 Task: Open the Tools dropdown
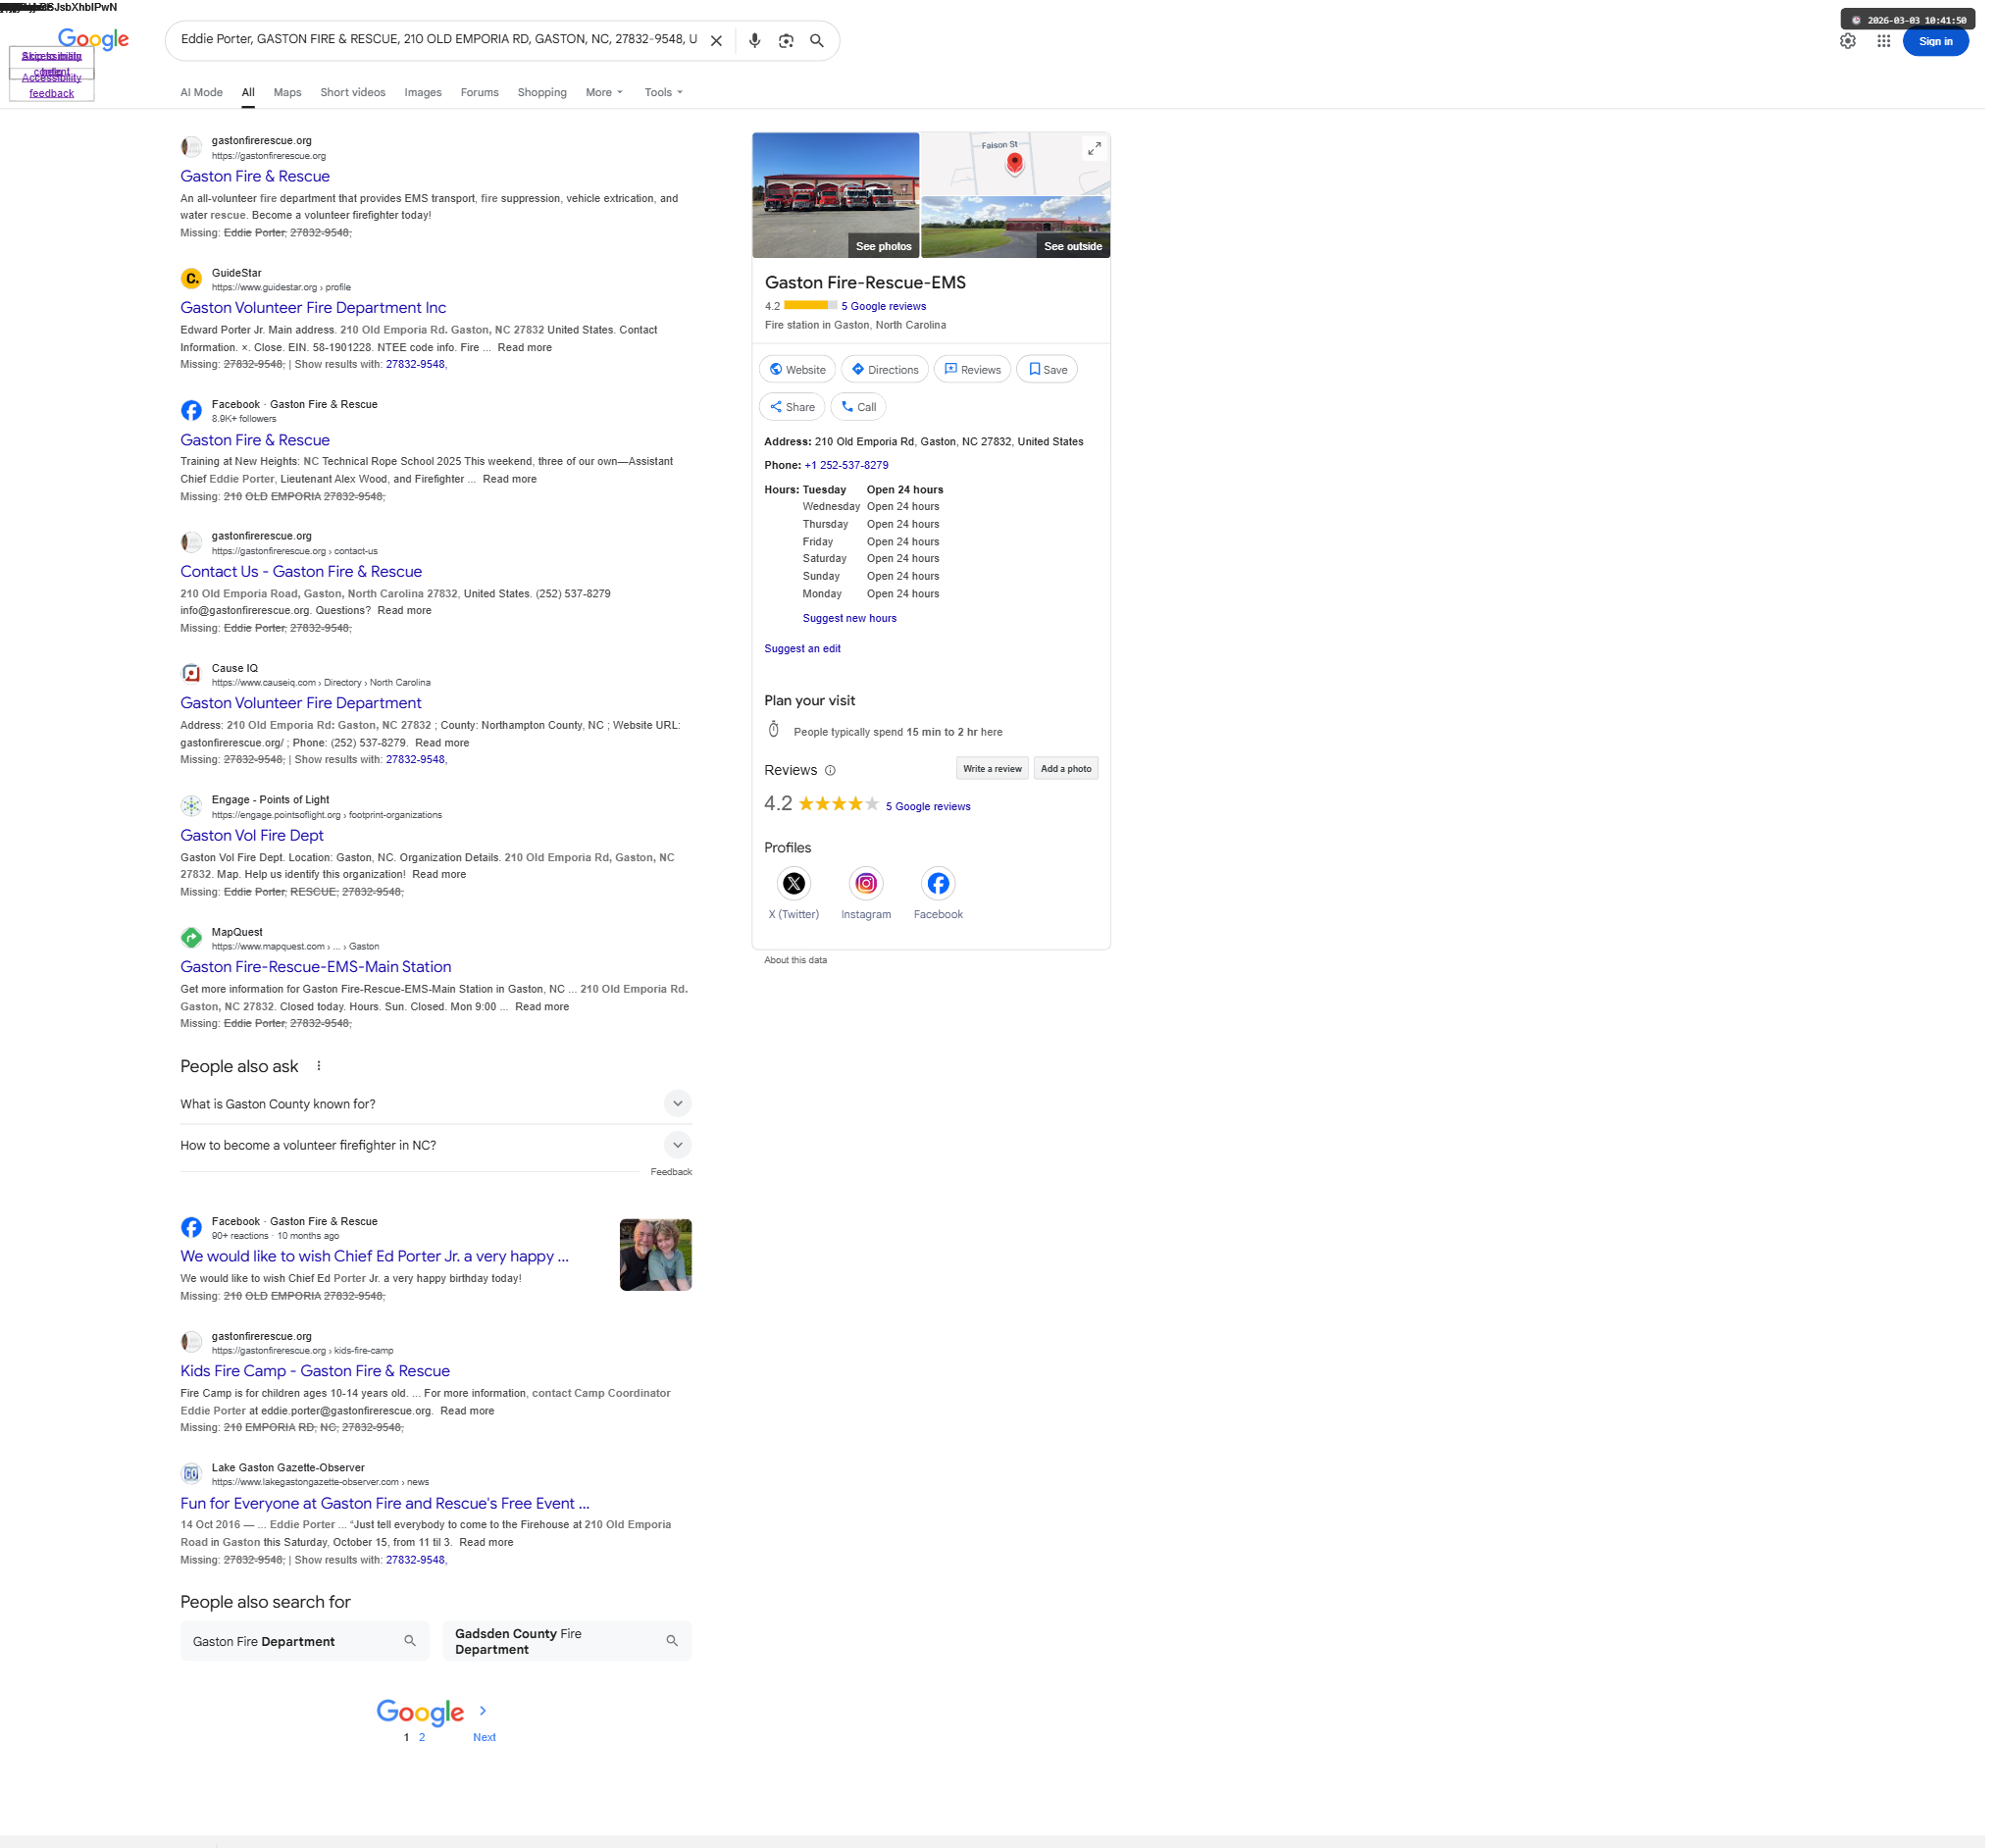pyautogui.click(x=664, y=93)
